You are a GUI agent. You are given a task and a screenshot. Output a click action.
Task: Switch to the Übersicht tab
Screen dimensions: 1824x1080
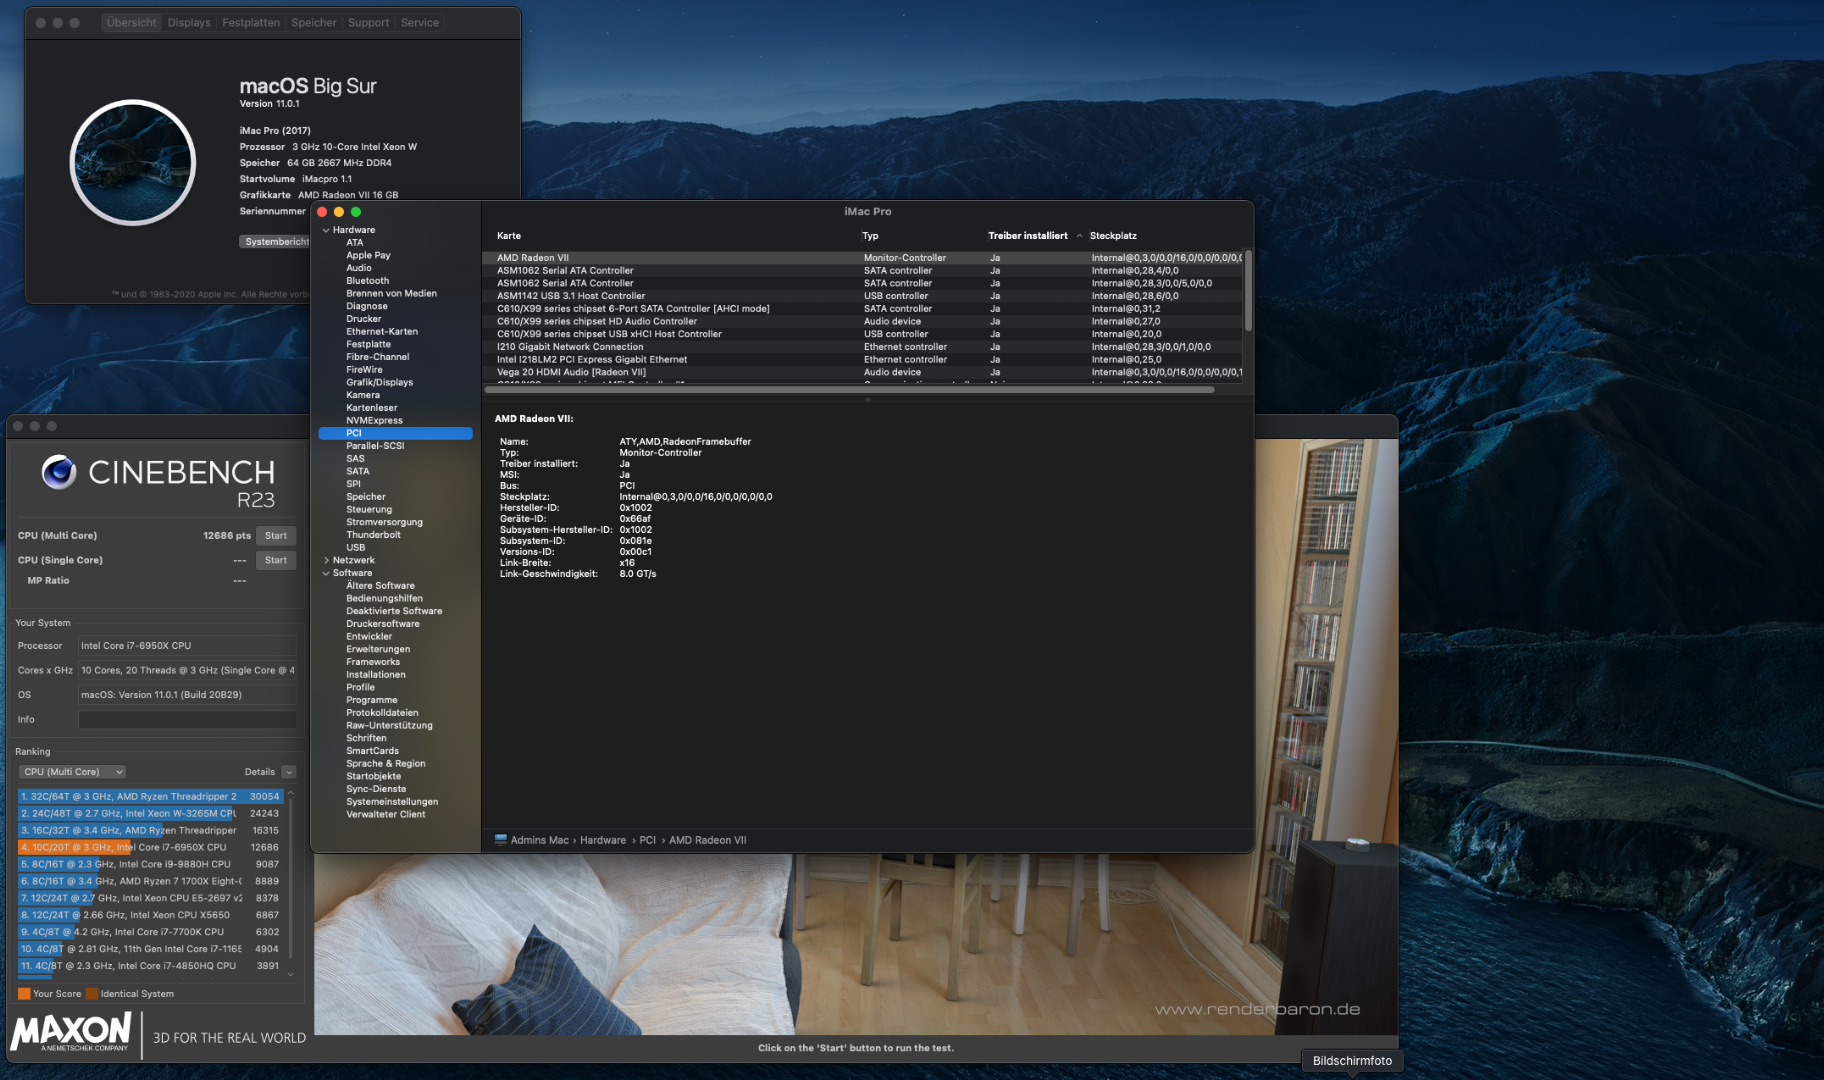[x=131, y=23]
